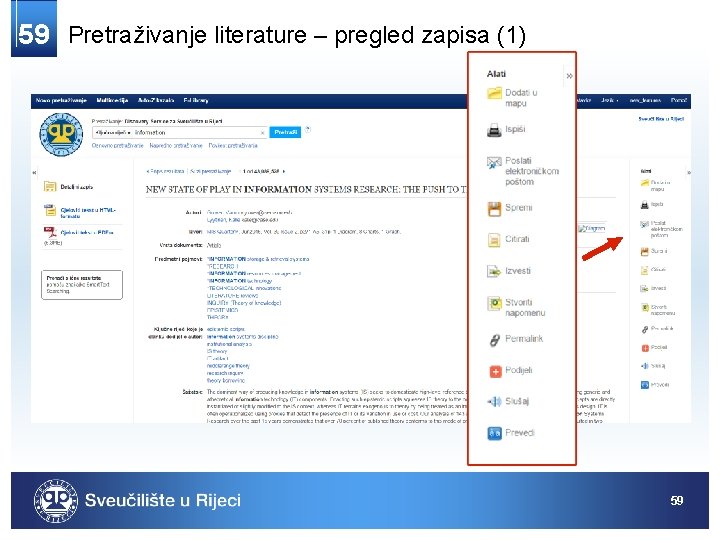Click the Suzi pretraživanje link

211,171
